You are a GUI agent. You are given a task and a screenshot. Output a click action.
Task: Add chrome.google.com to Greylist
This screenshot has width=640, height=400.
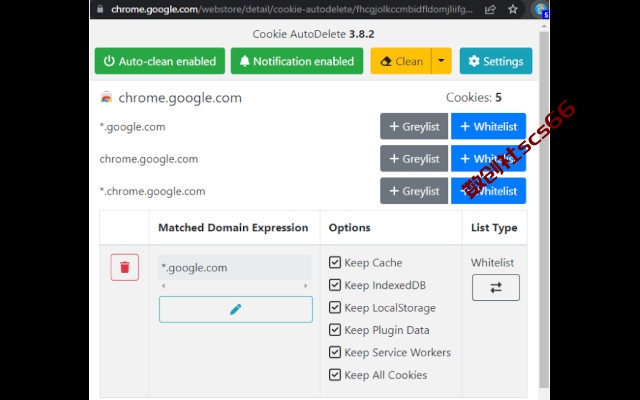click(414, 158)
